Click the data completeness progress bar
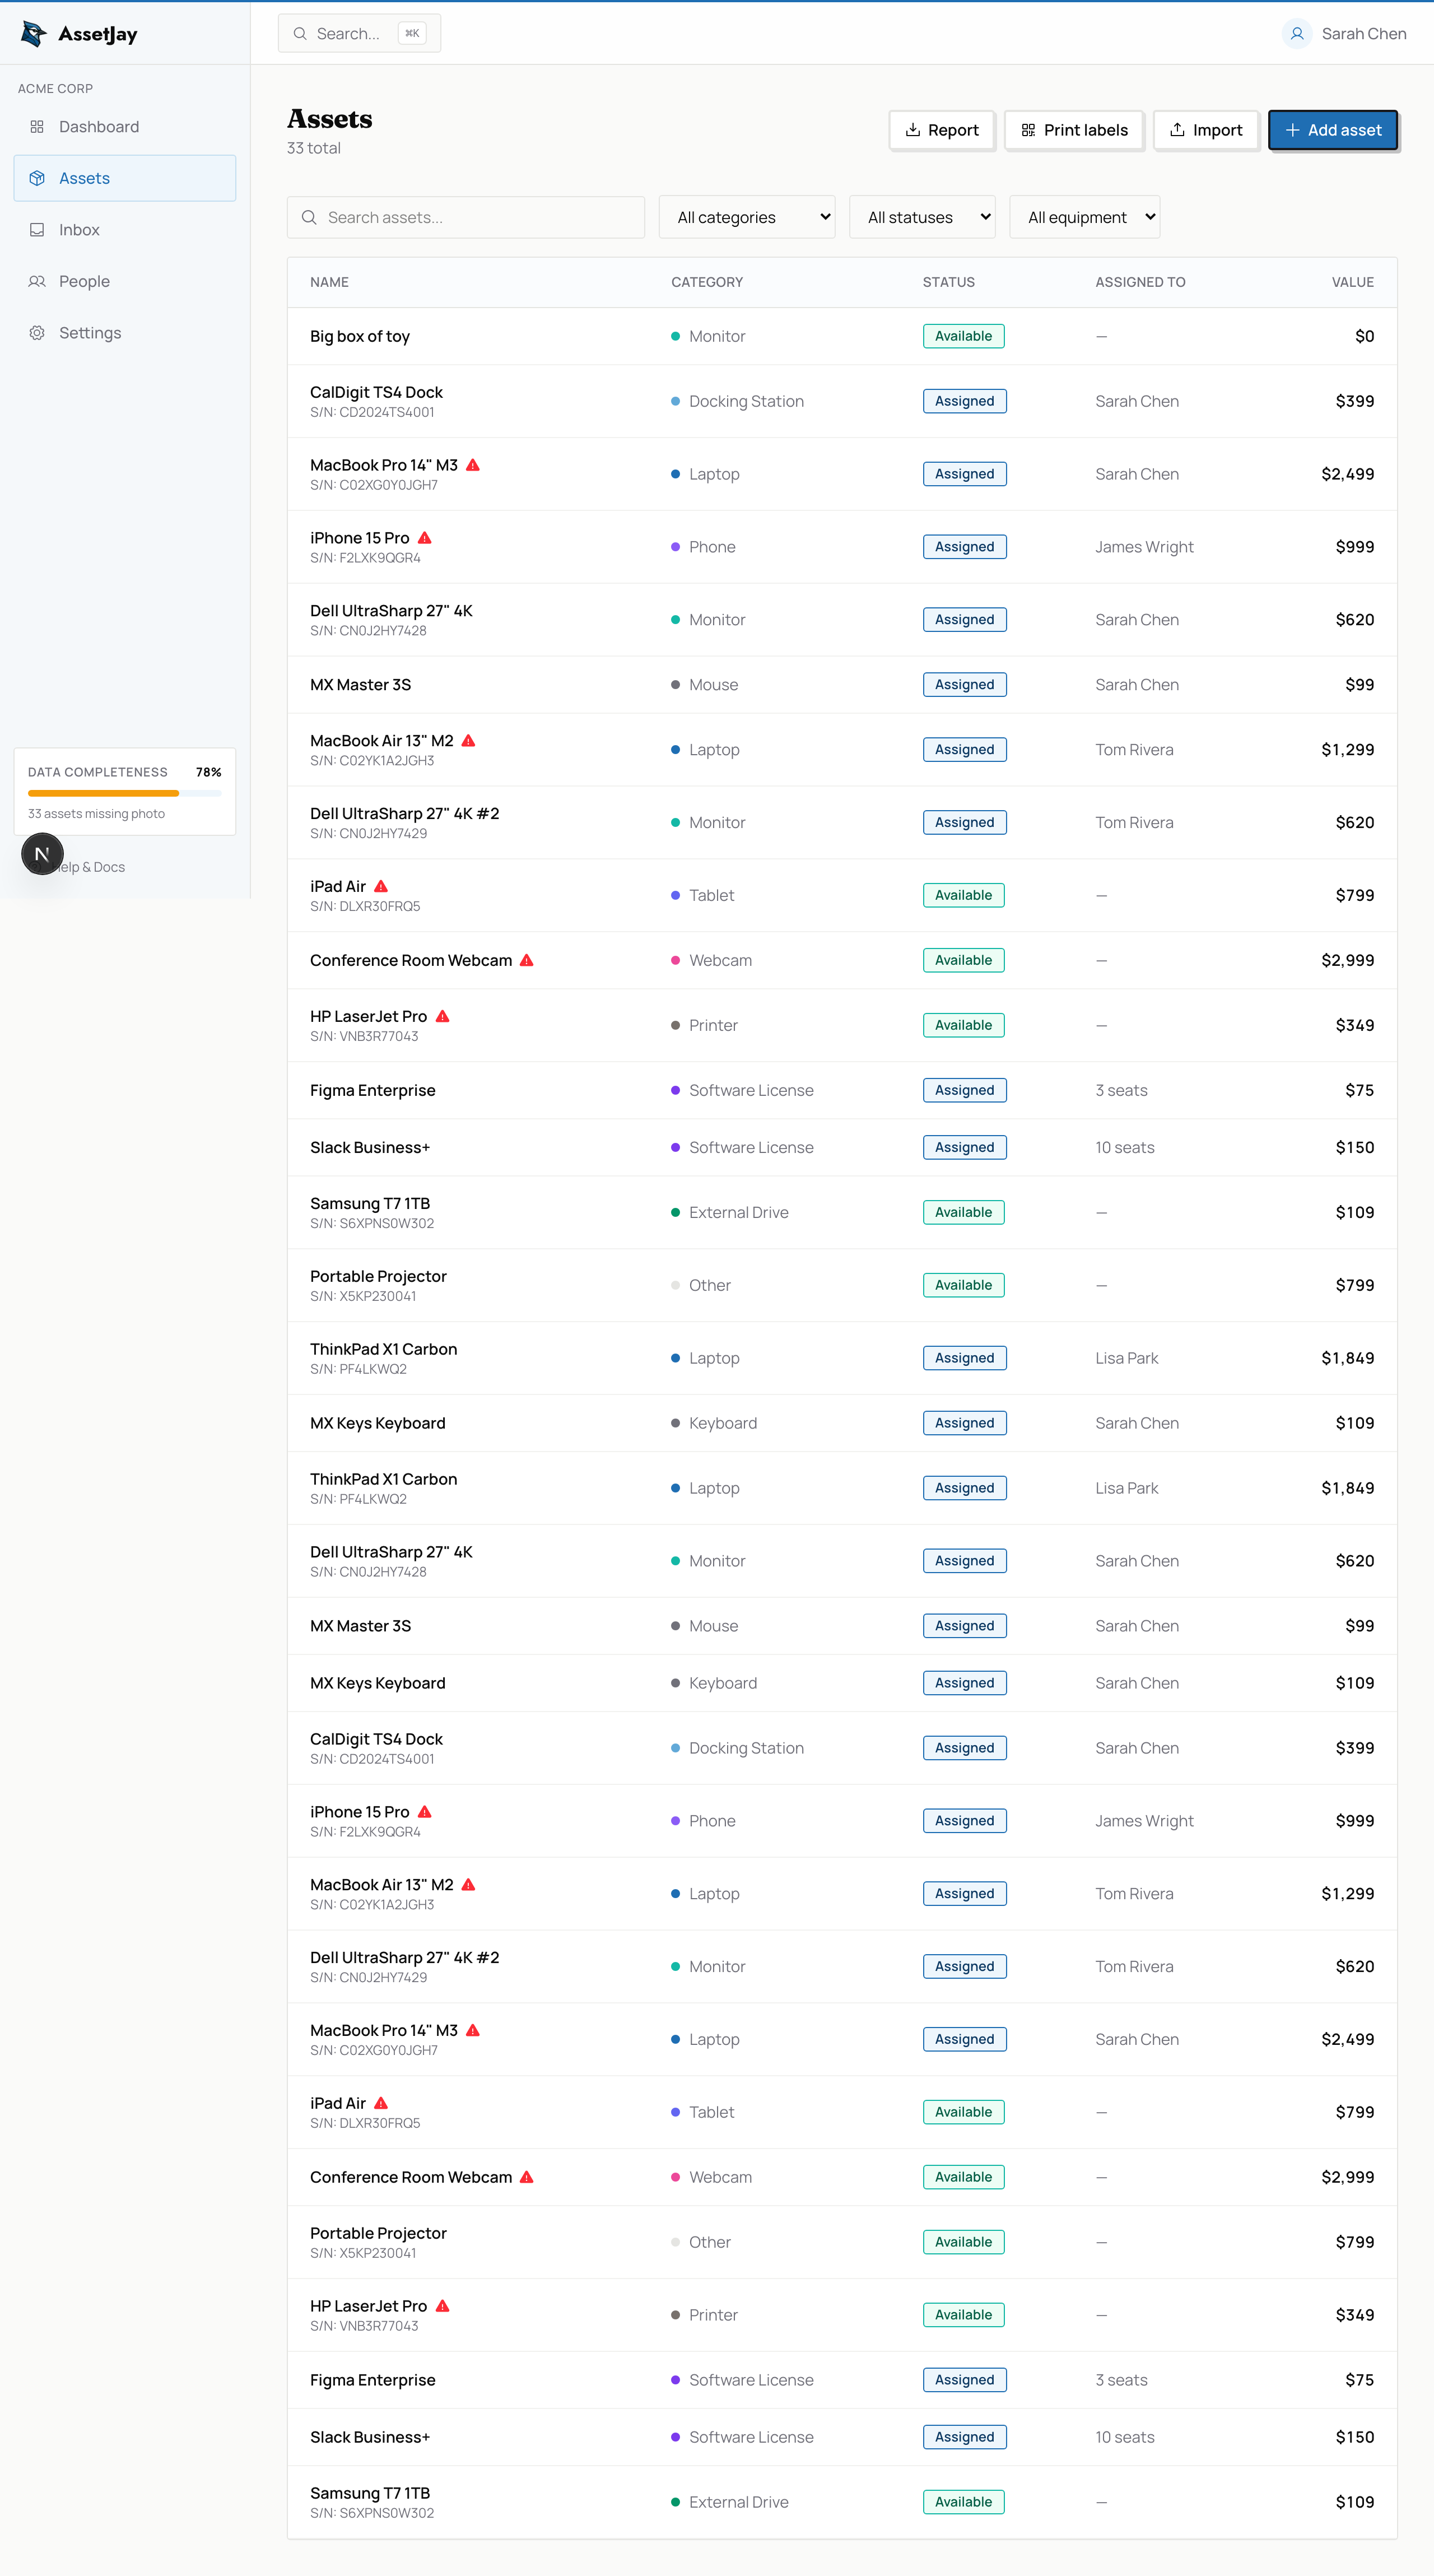This screenshot has height=2576, width=1434. [125, 793]
